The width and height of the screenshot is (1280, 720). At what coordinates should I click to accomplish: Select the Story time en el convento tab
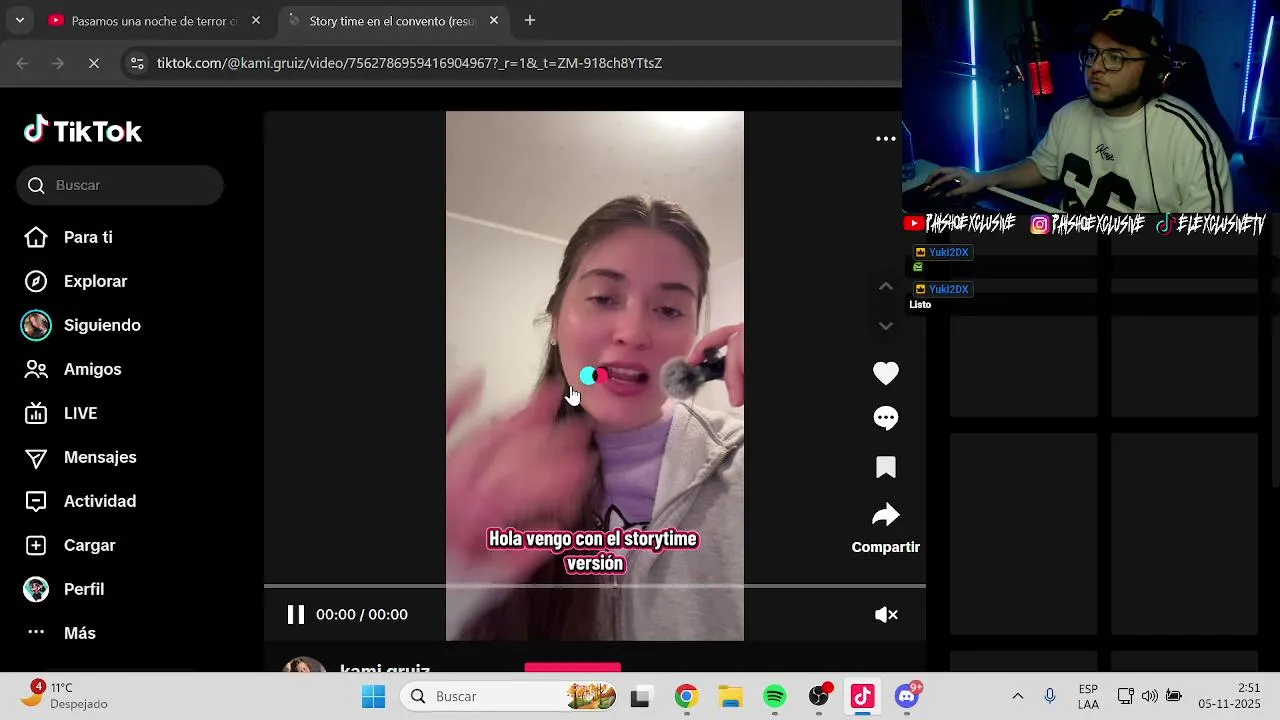(392, 21)
